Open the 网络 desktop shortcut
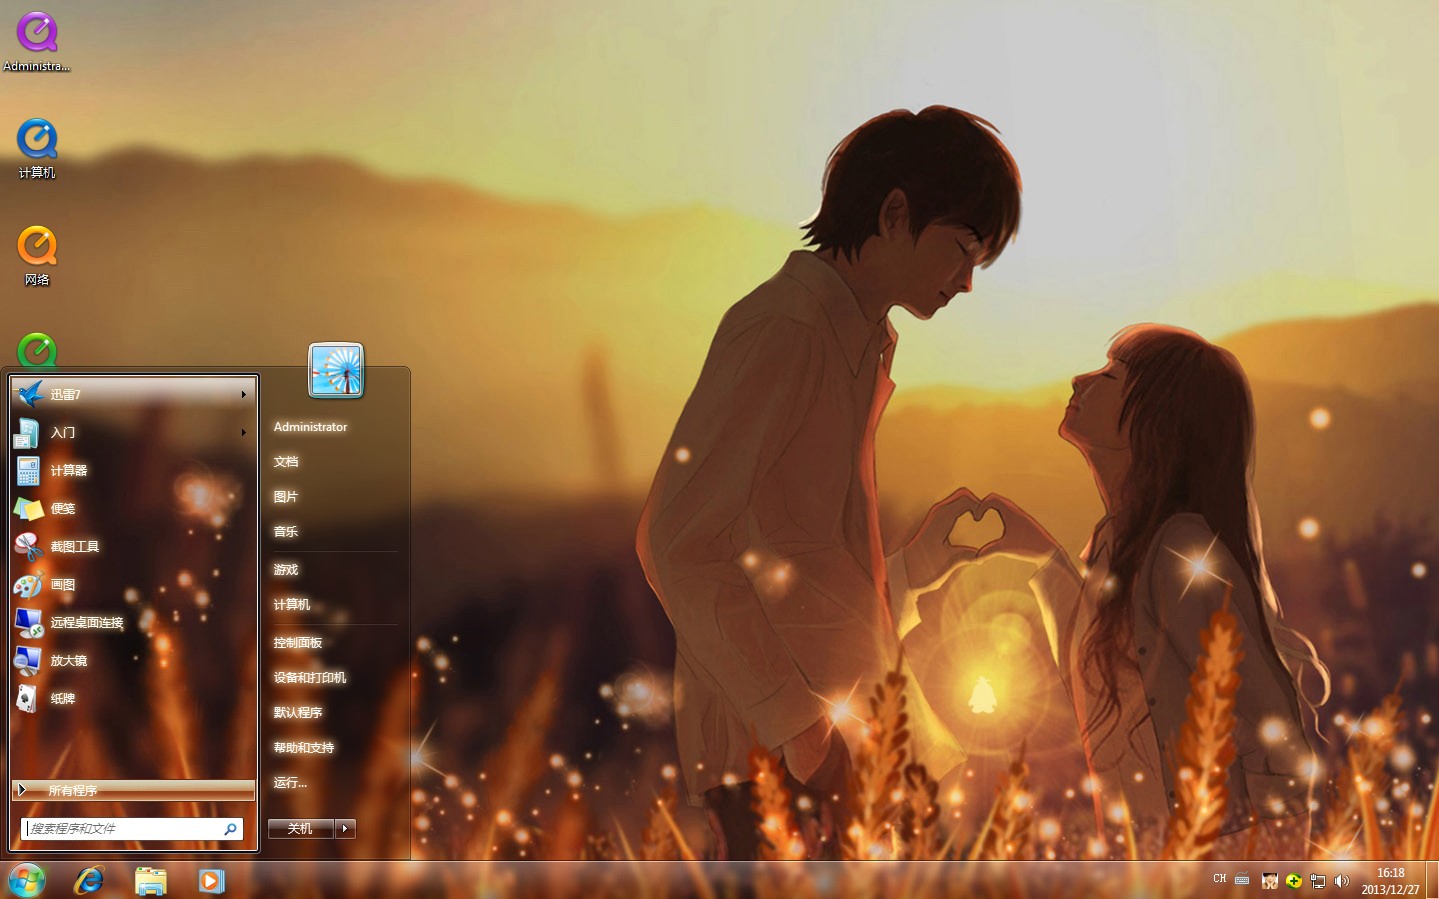 pyautogui.click(x=37, y=256)
